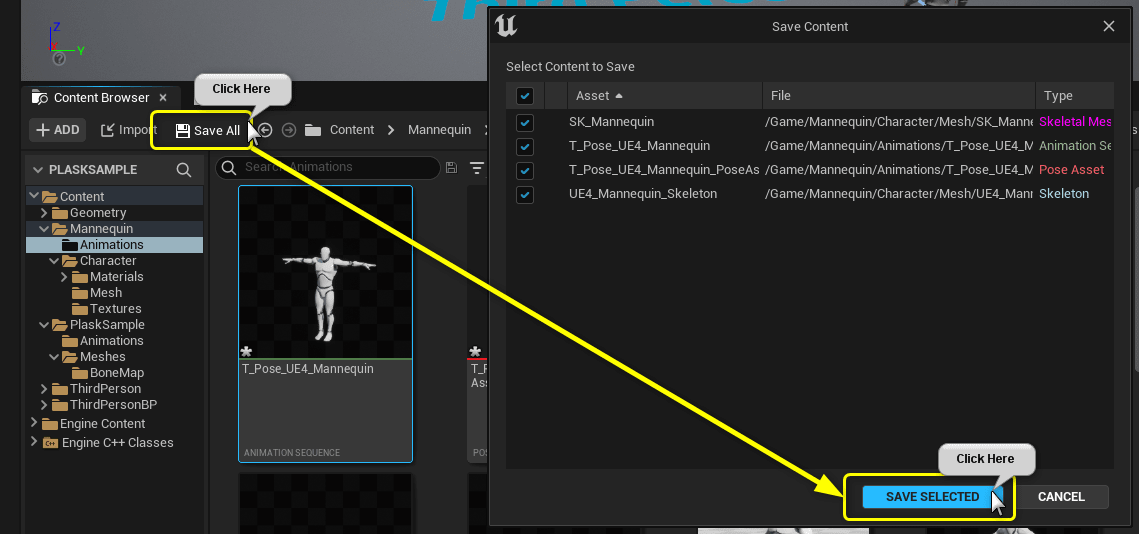Click the Import button in Content Browser

coord(129,130)
